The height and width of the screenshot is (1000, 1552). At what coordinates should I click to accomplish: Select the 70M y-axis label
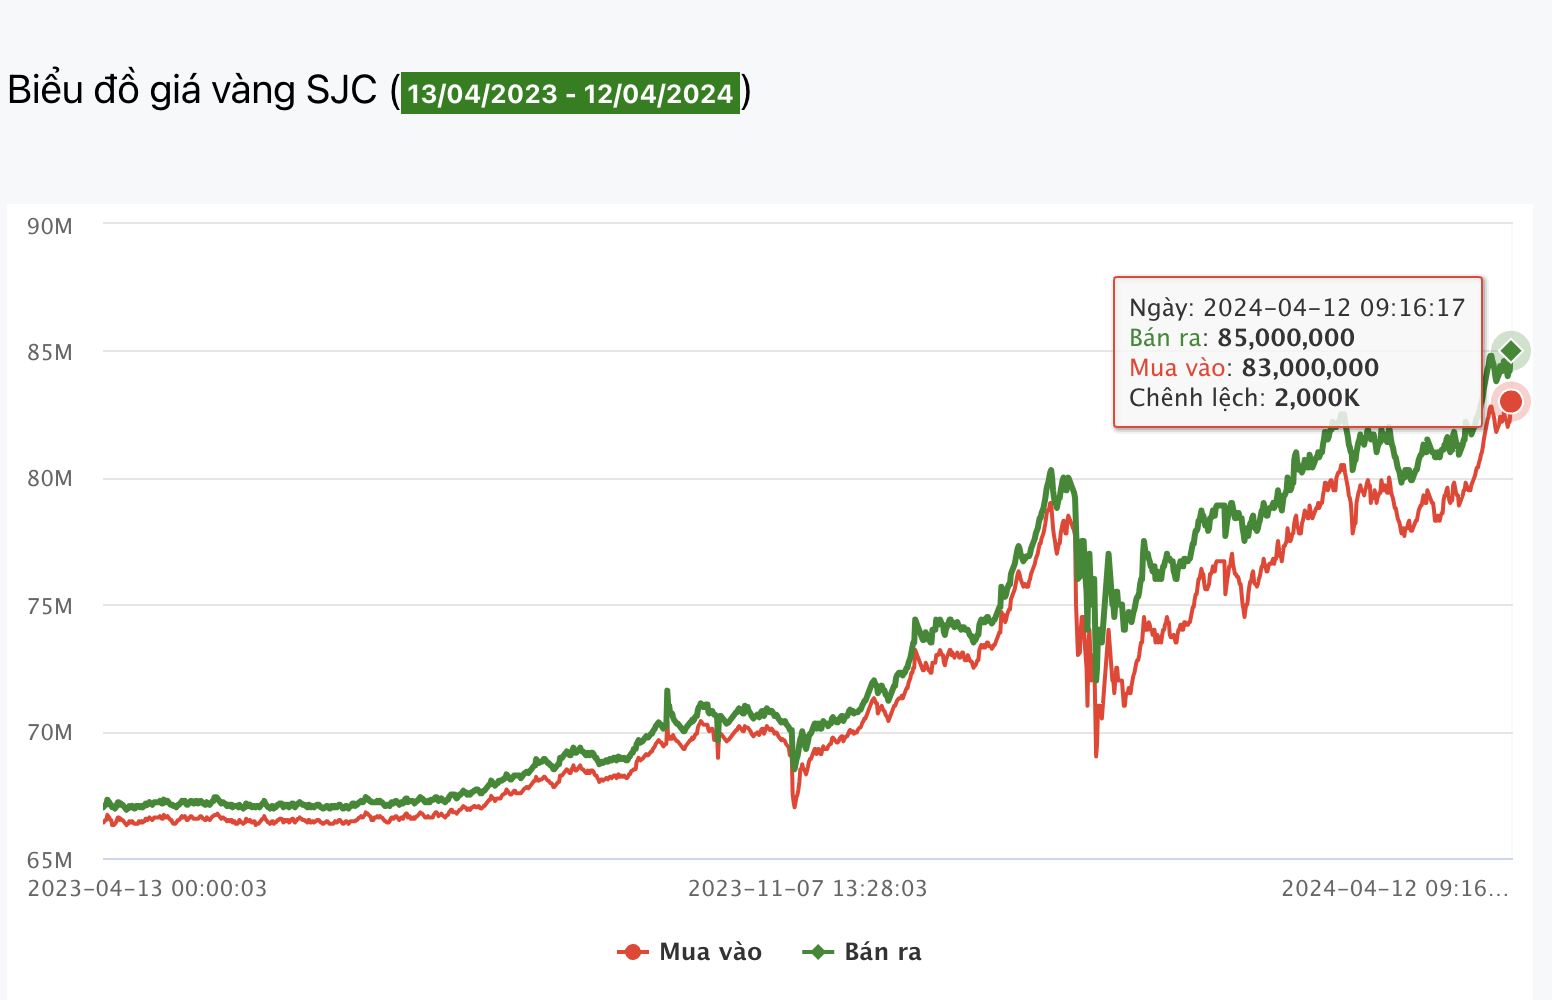pyautogui.click(x=50, y=733)
